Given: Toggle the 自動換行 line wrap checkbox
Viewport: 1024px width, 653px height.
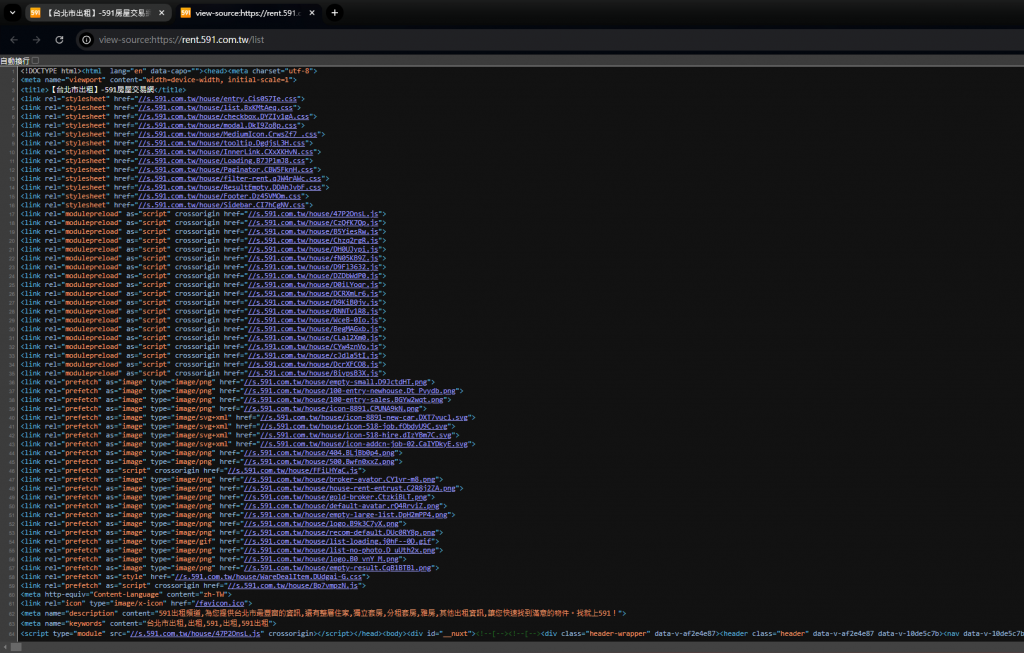Looking at the screenshot, I should point(35,61).
